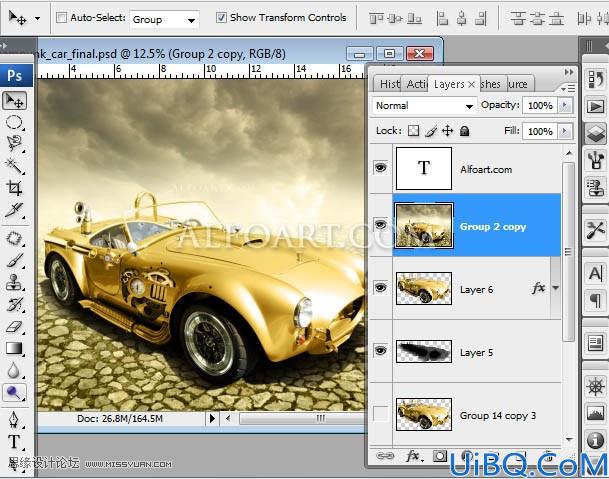Click the Ps logo at toolbox top

tap(16, 76)
